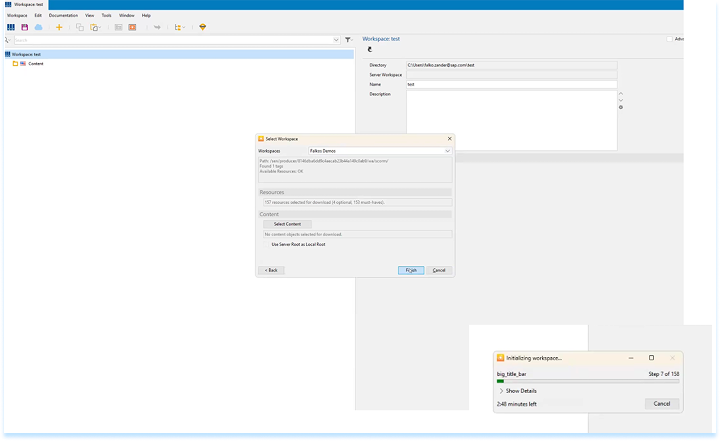Toggle the Advanced checkbox at top right
This screenshot has width=720, height=441.
point(669,39)
